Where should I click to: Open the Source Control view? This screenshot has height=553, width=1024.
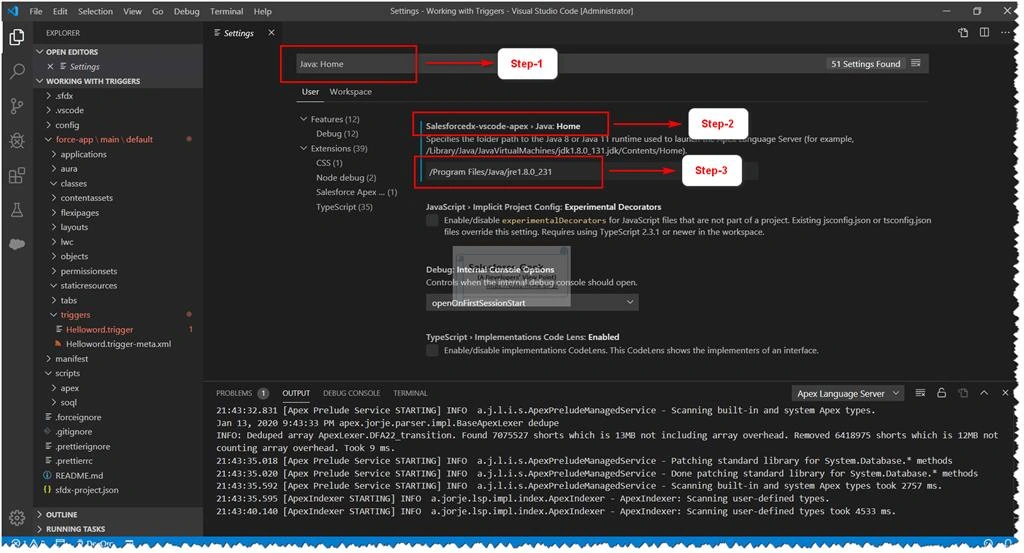pyautogui.click(x=17, y=106)
